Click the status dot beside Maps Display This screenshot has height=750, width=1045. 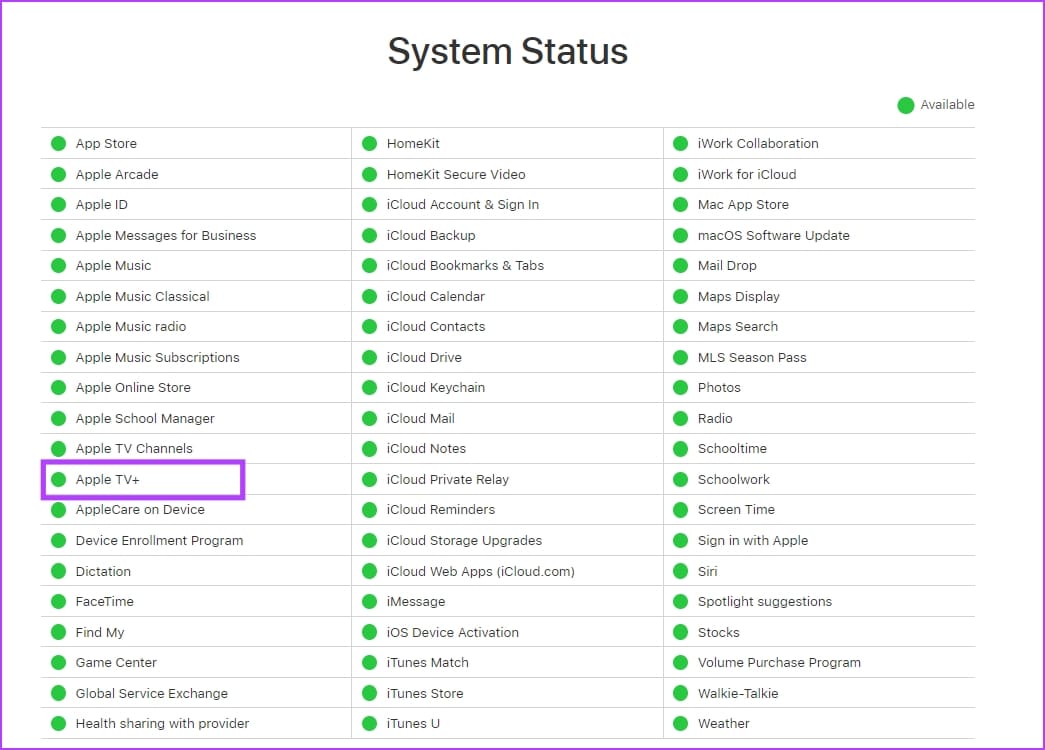coord(680,296)
